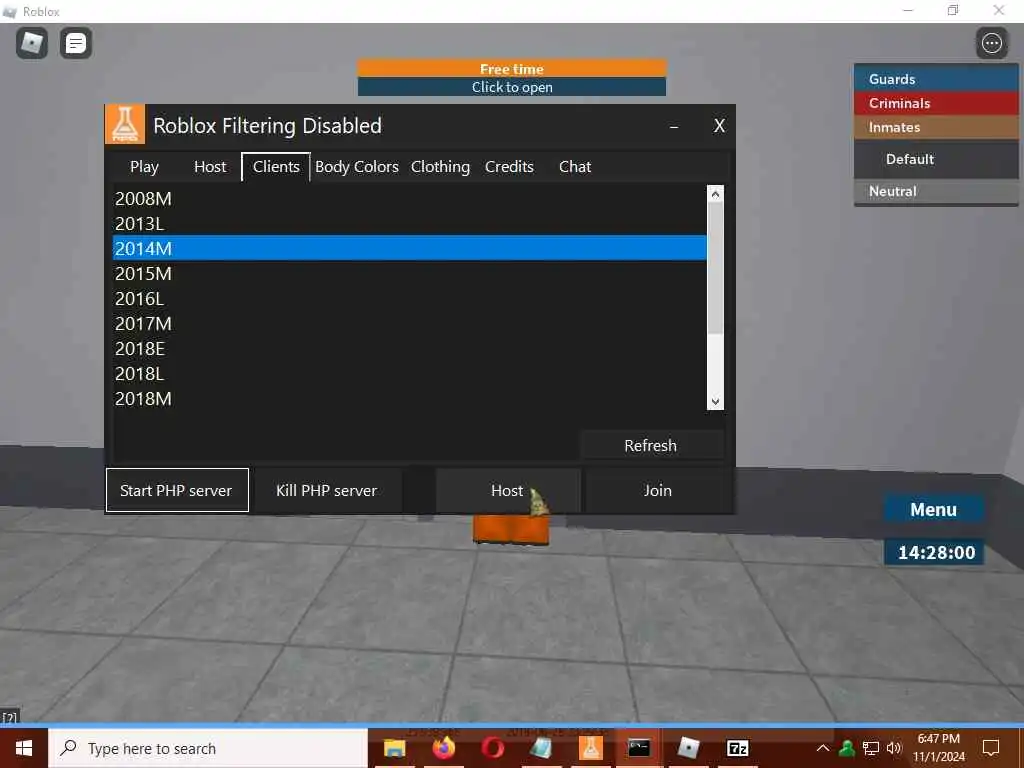Select the 2014M client row
Image resolution: width=1024 pixels, height=768 pixels.
coord(409,248)
